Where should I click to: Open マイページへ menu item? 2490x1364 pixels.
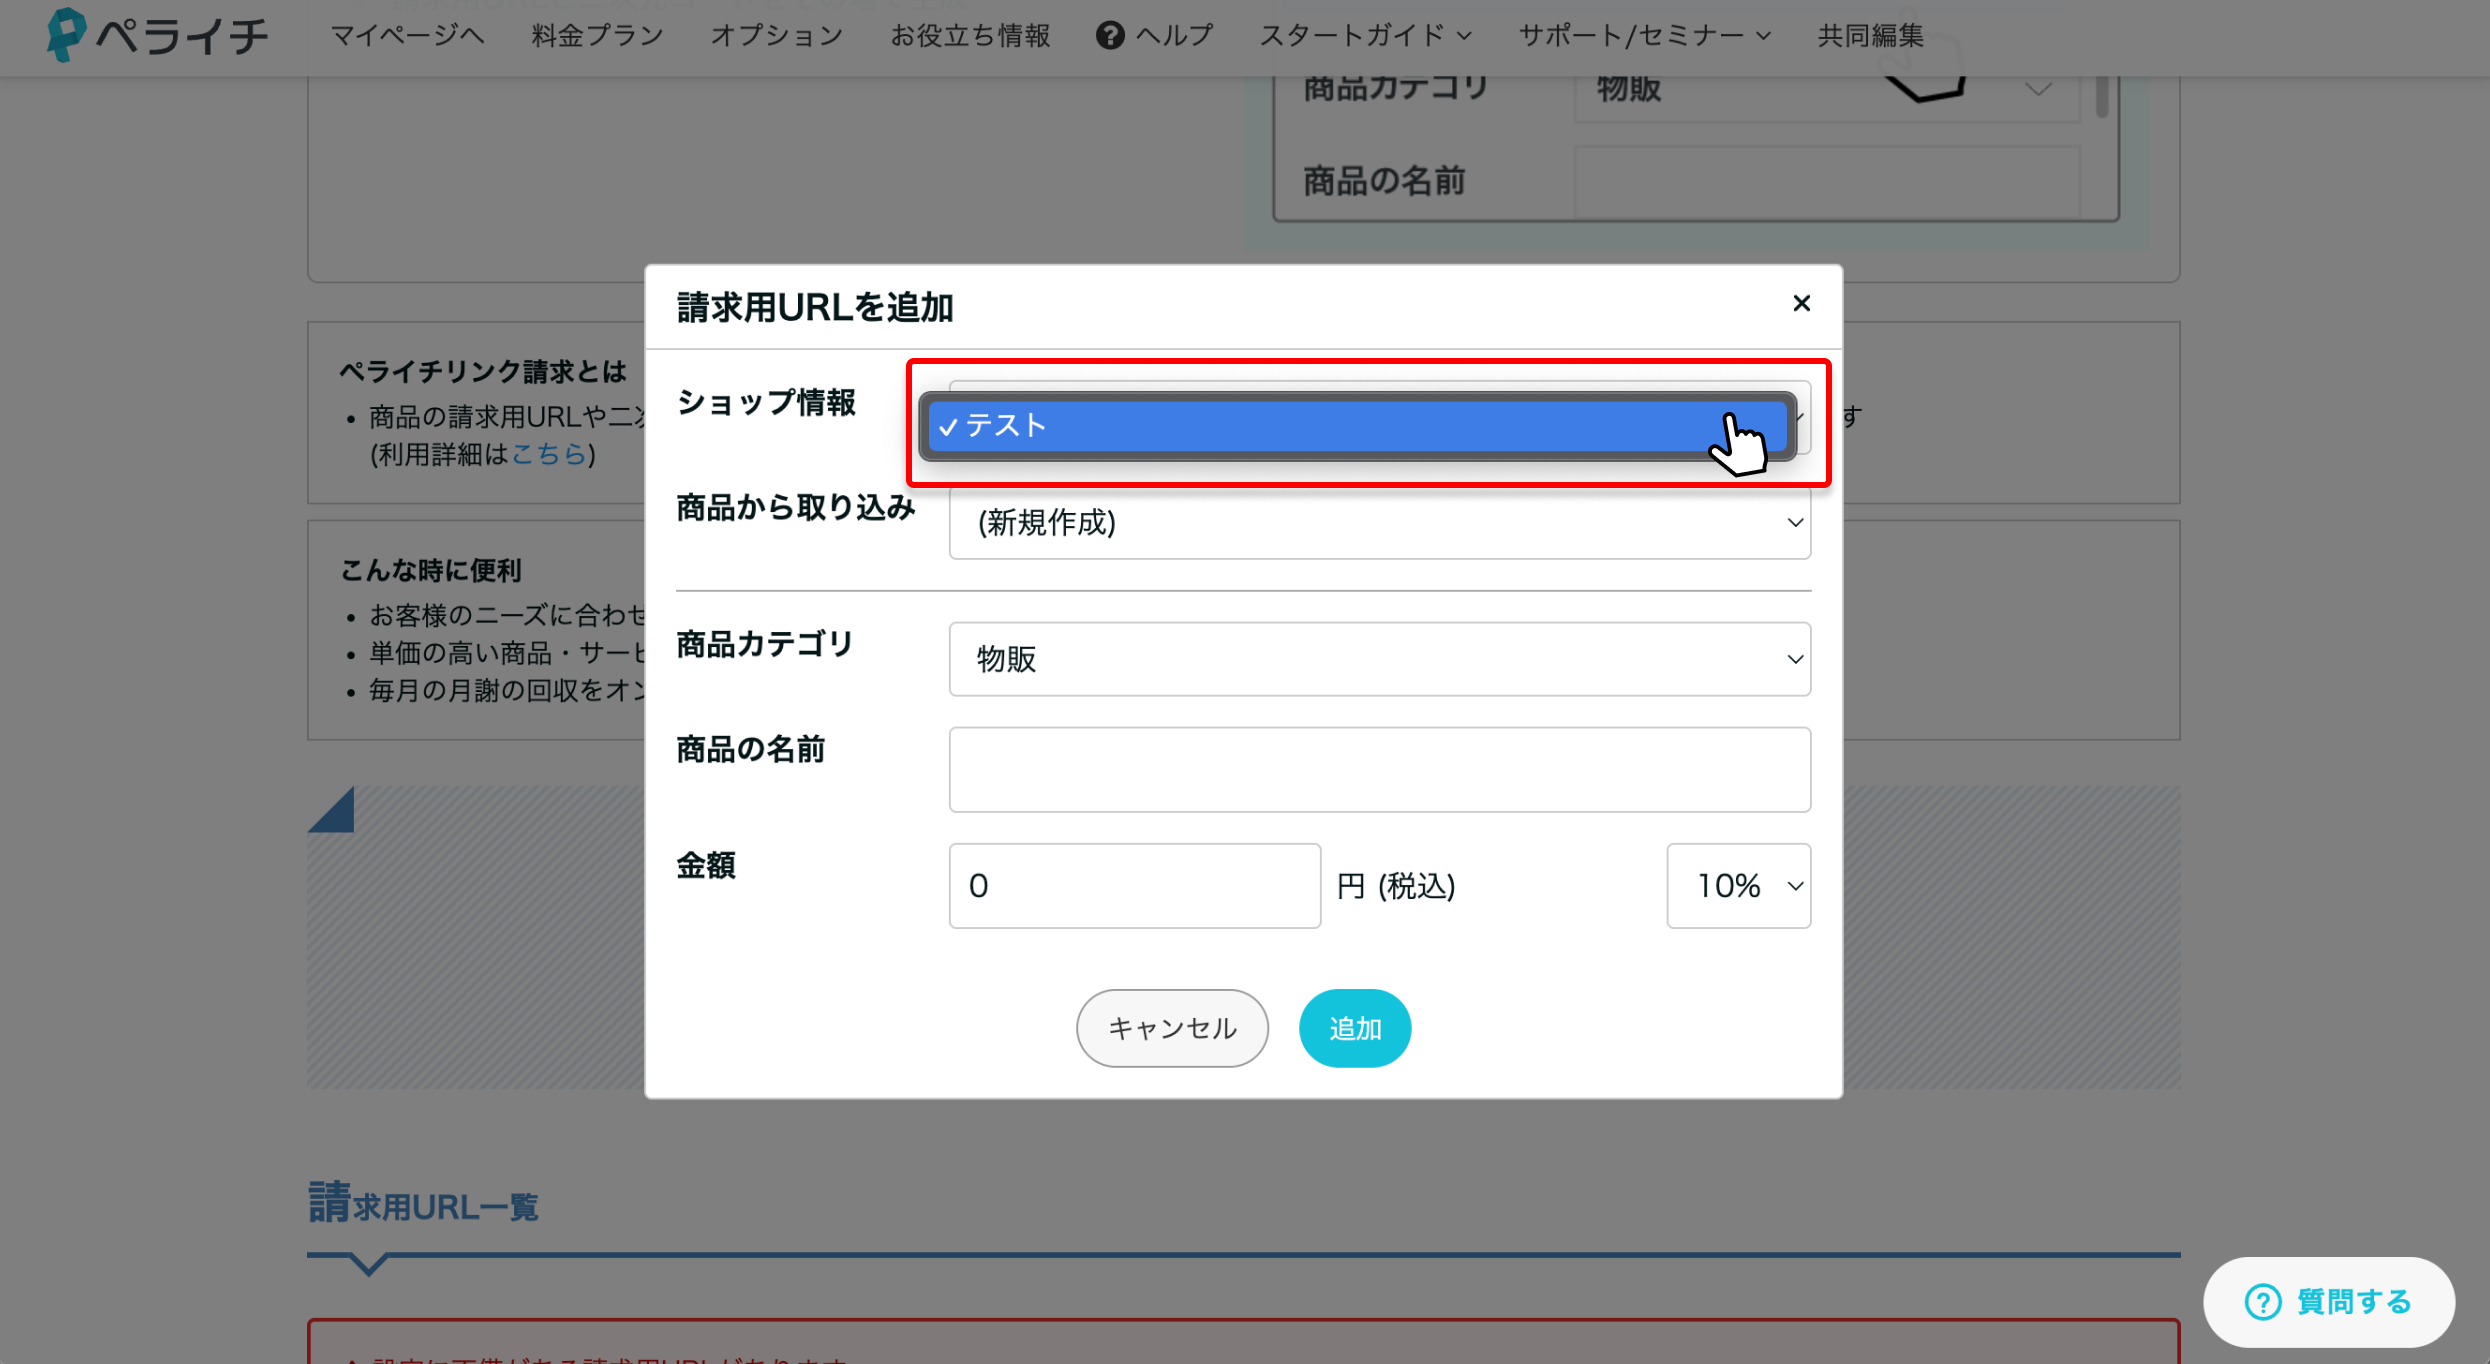point(407,36)
